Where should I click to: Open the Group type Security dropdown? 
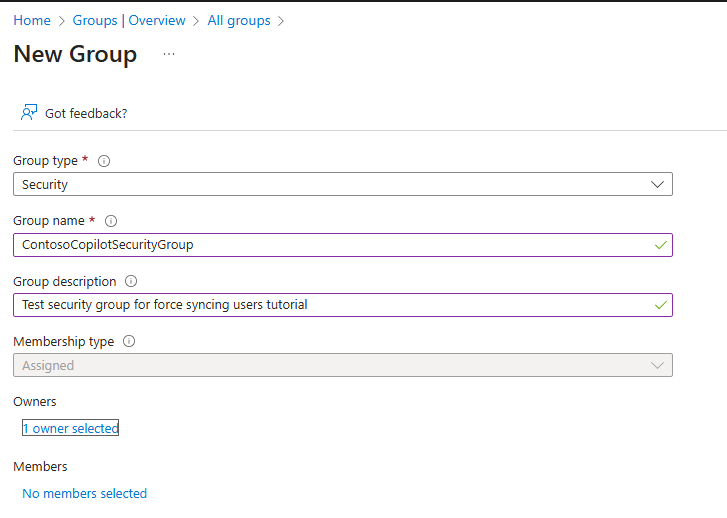pyautogui.click(x=330, y=184)
